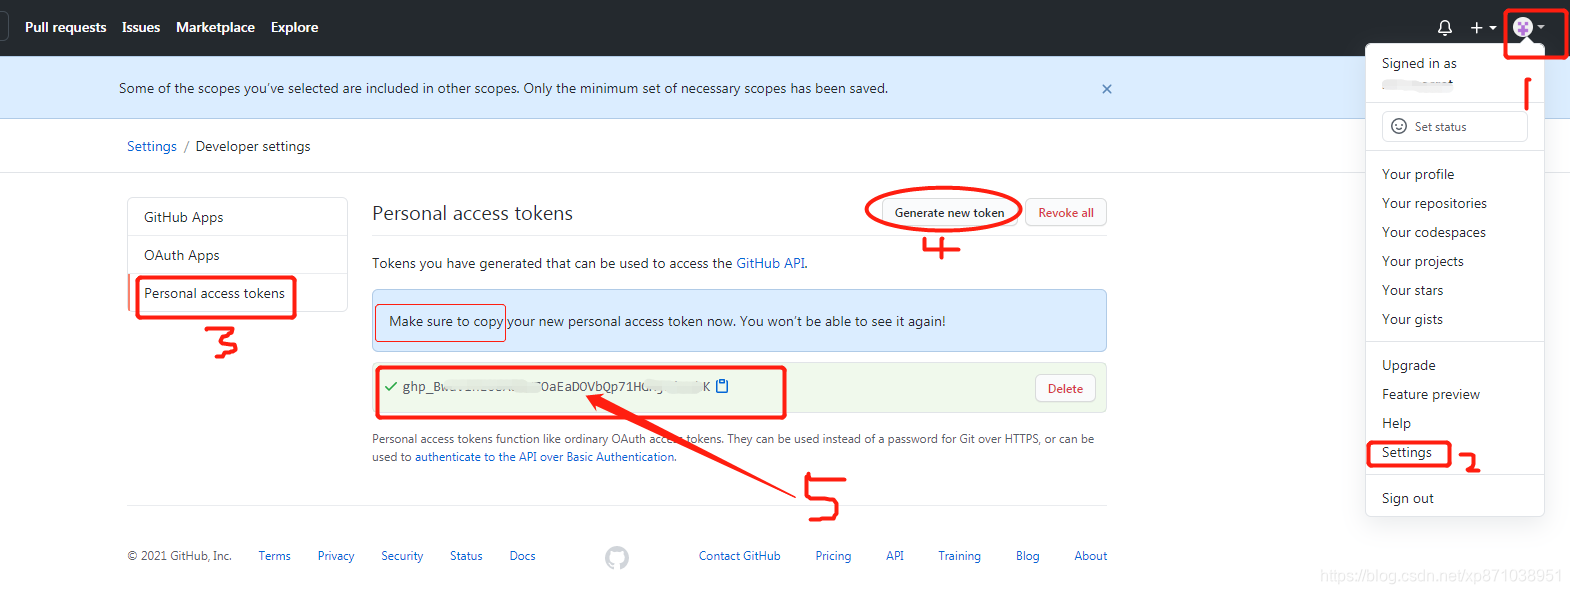Open the Contact GitHub footer link
This screenshot has height=594, width=1570.
point(740,556)
